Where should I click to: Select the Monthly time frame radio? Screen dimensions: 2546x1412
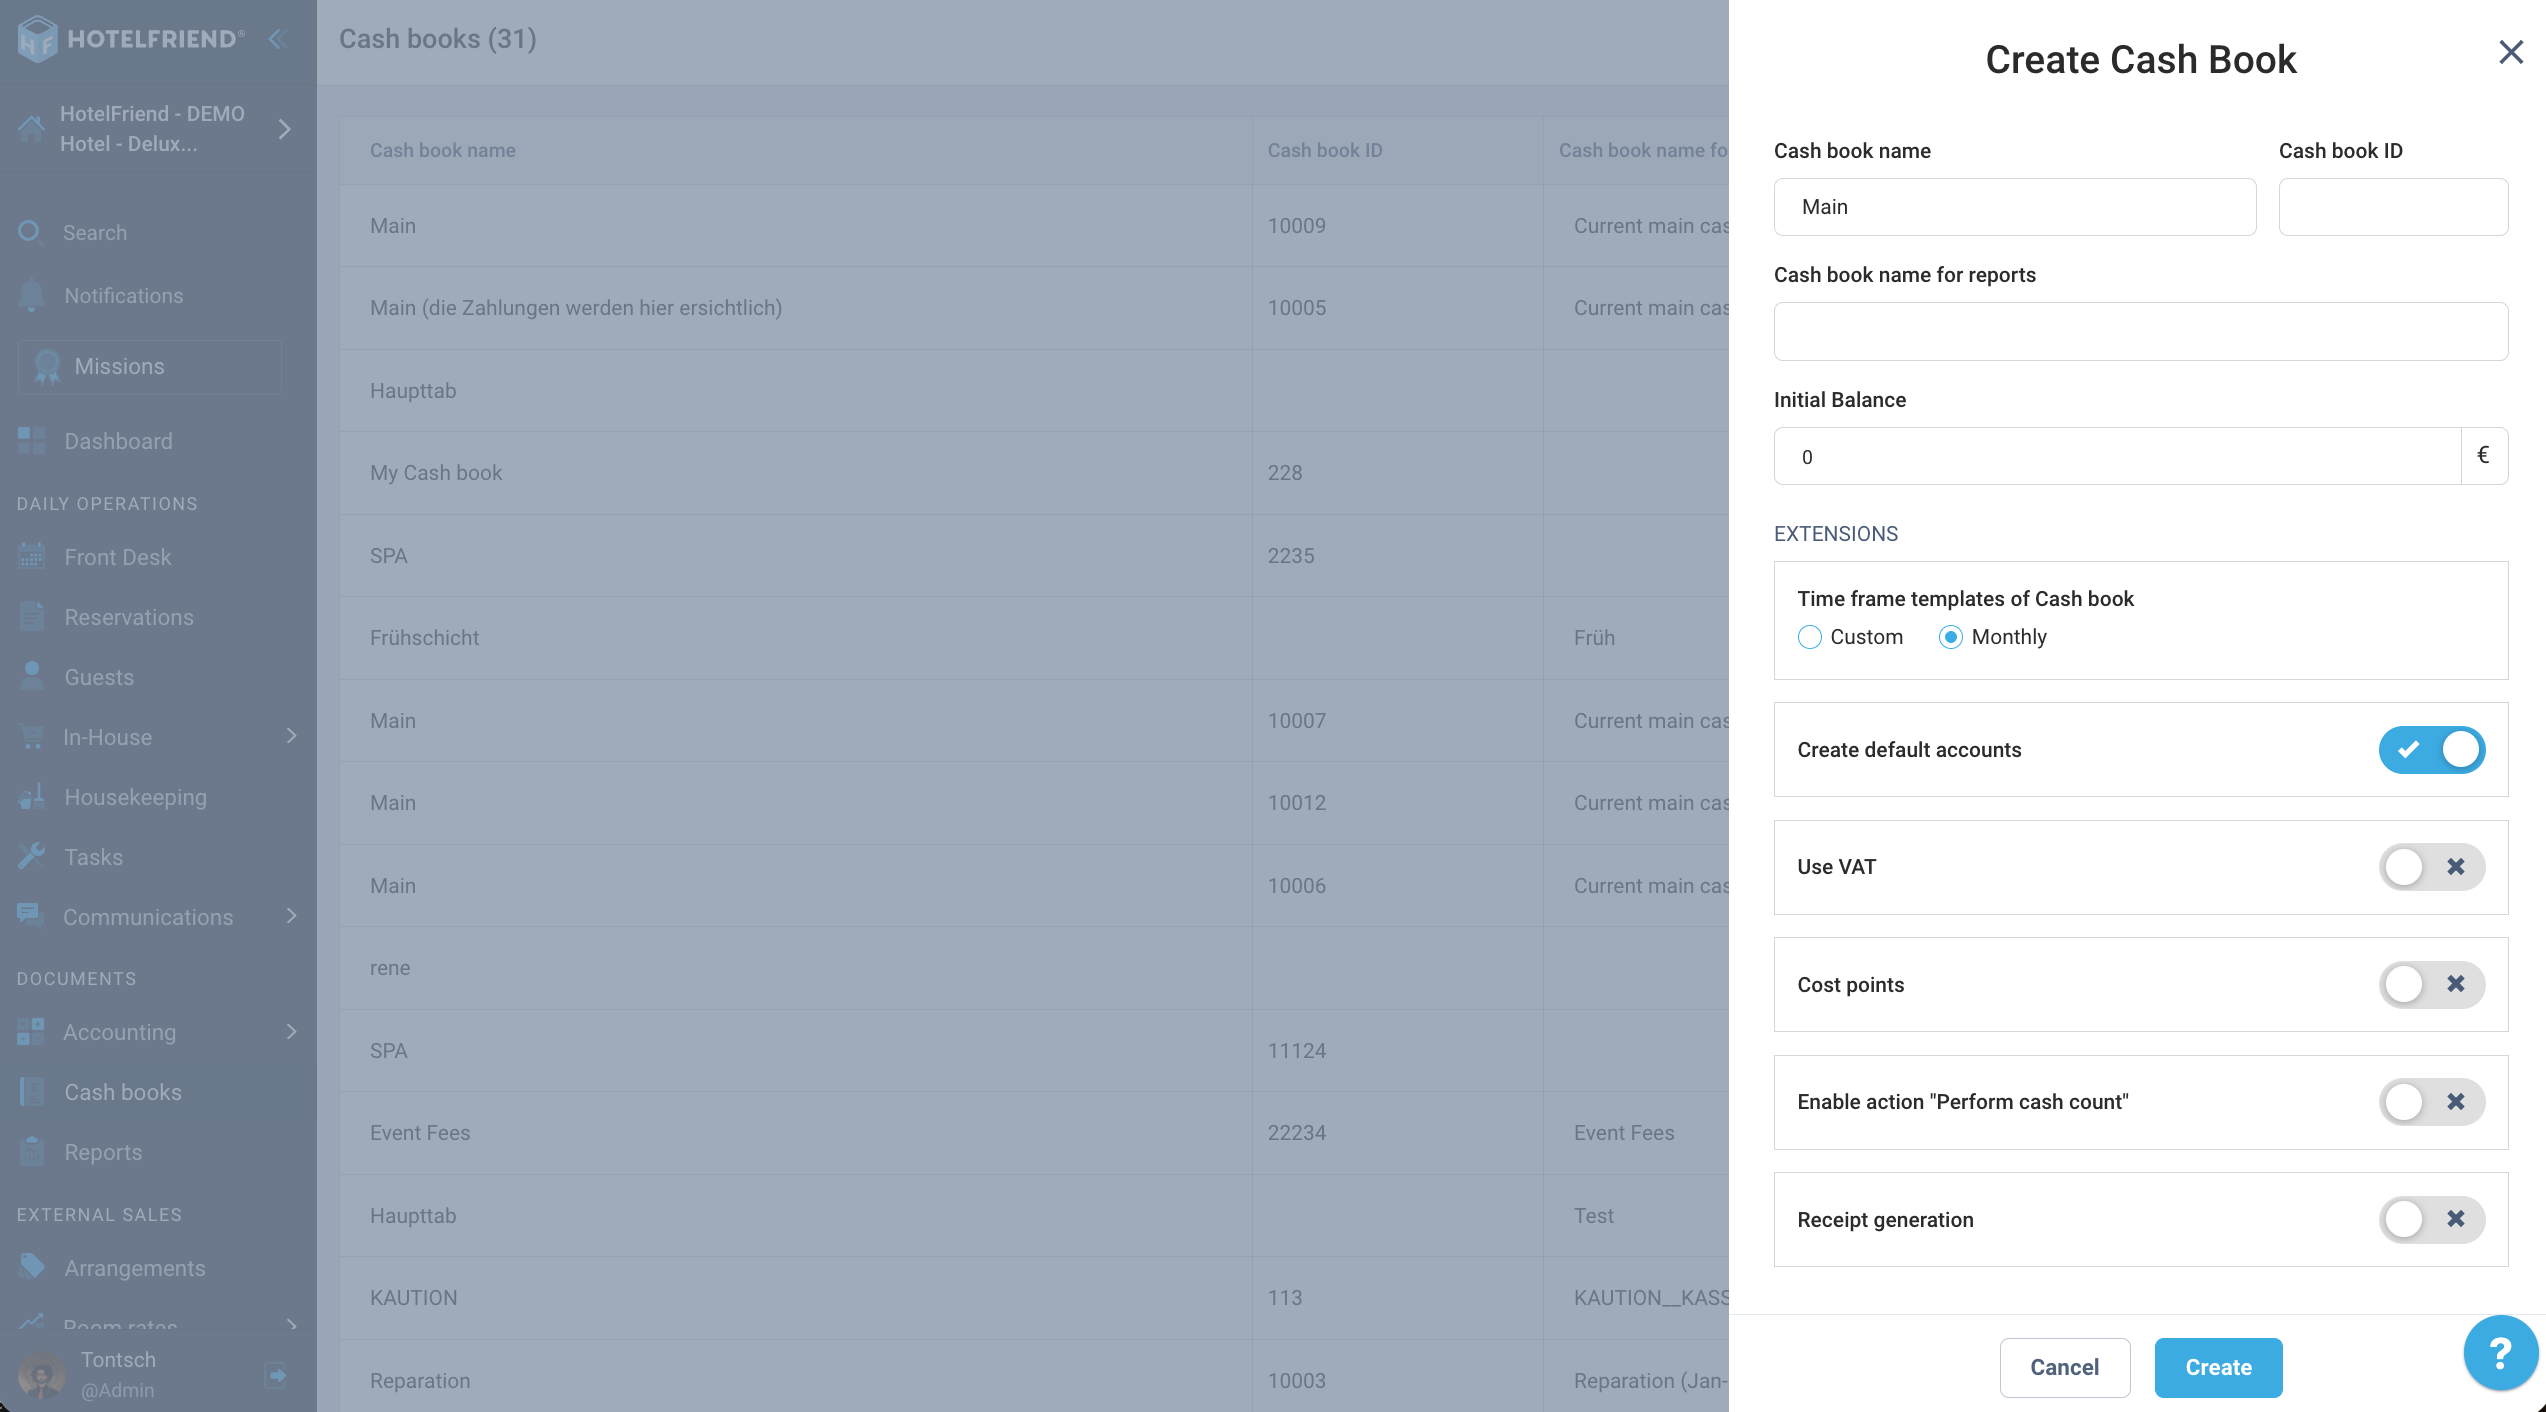pyautogui.click(x=1950, y=637)
